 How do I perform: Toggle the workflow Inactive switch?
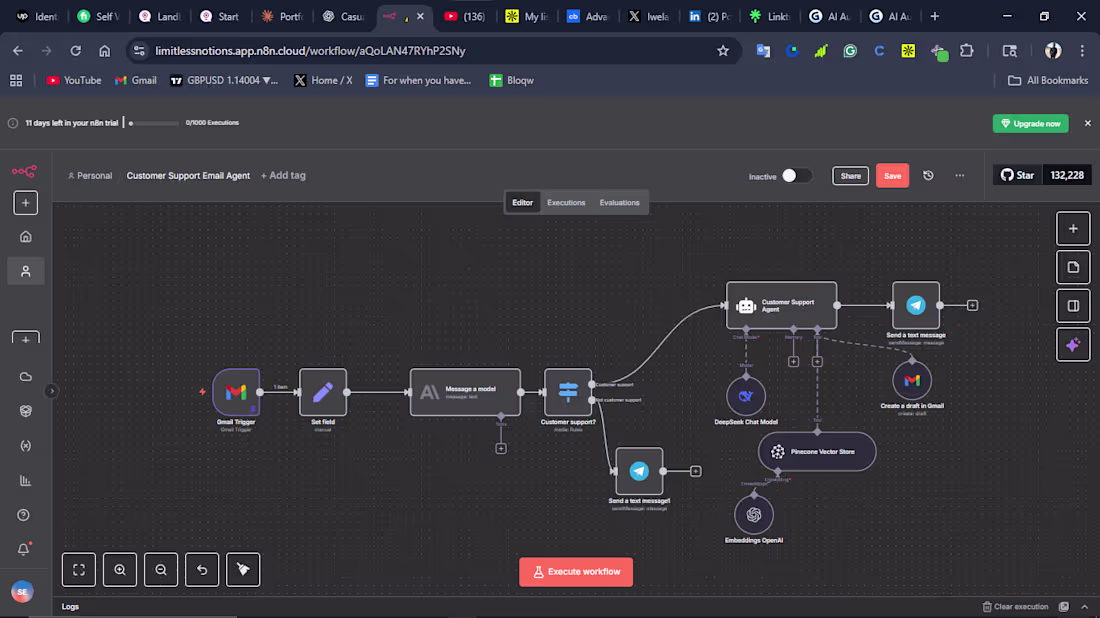(796, 175)
